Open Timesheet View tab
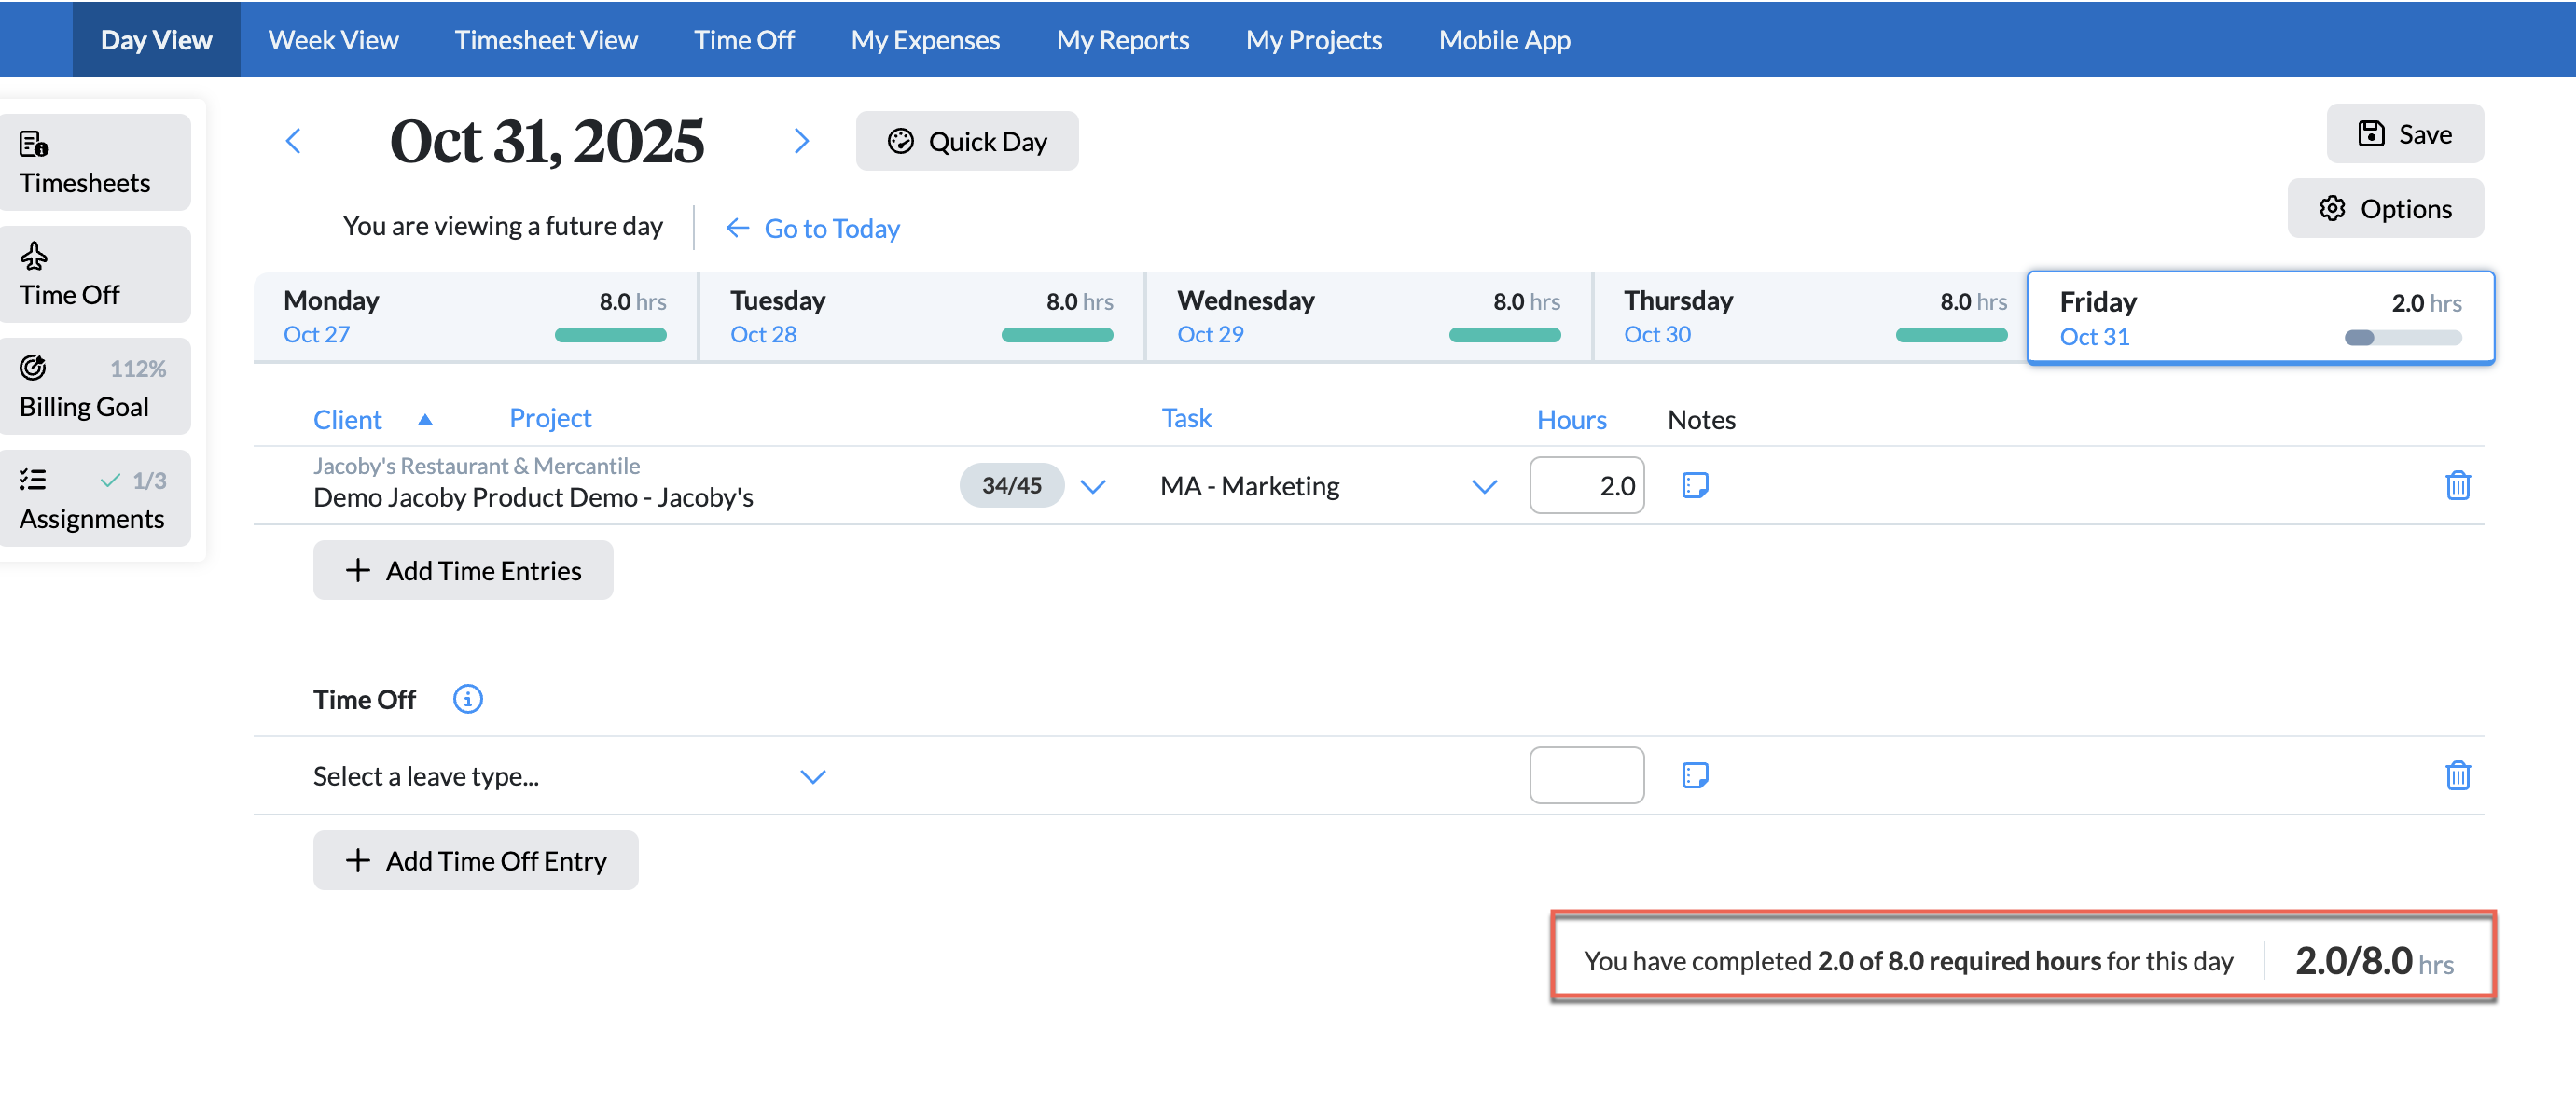Viewport: 2576px width, 1101px height. 546,39
